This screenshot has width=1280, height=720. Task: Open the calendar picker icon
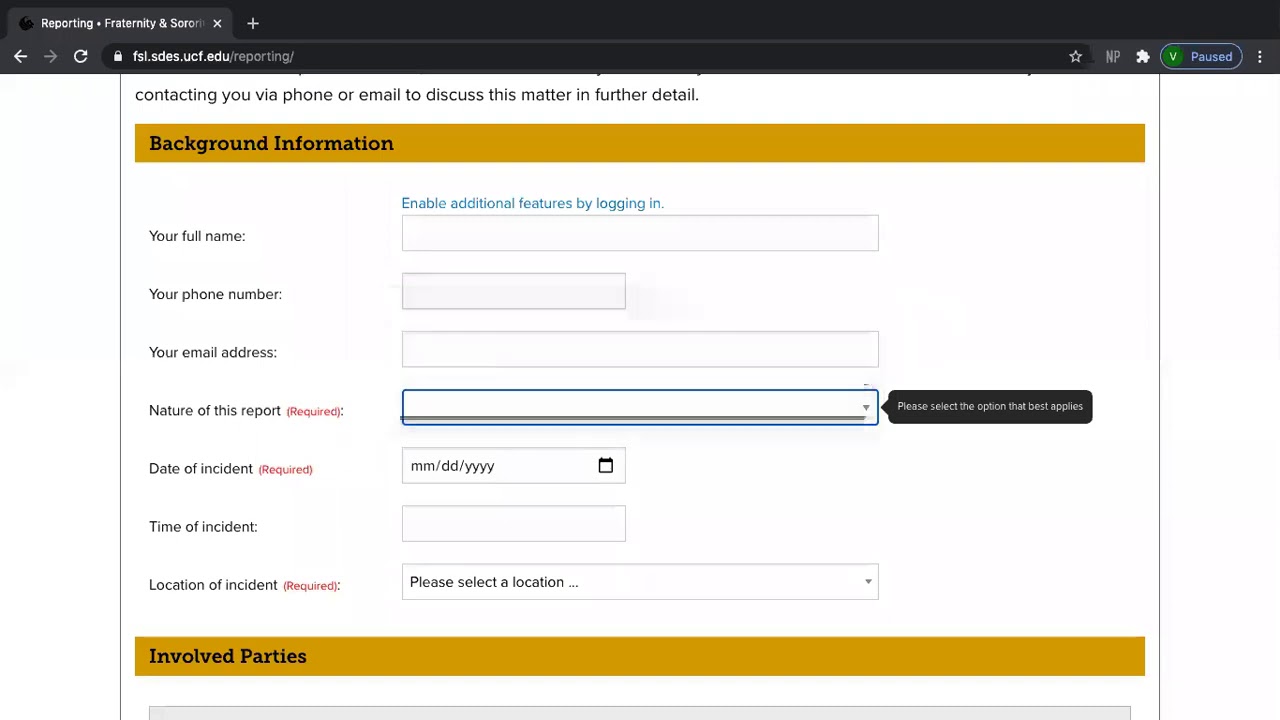[606, 466]
